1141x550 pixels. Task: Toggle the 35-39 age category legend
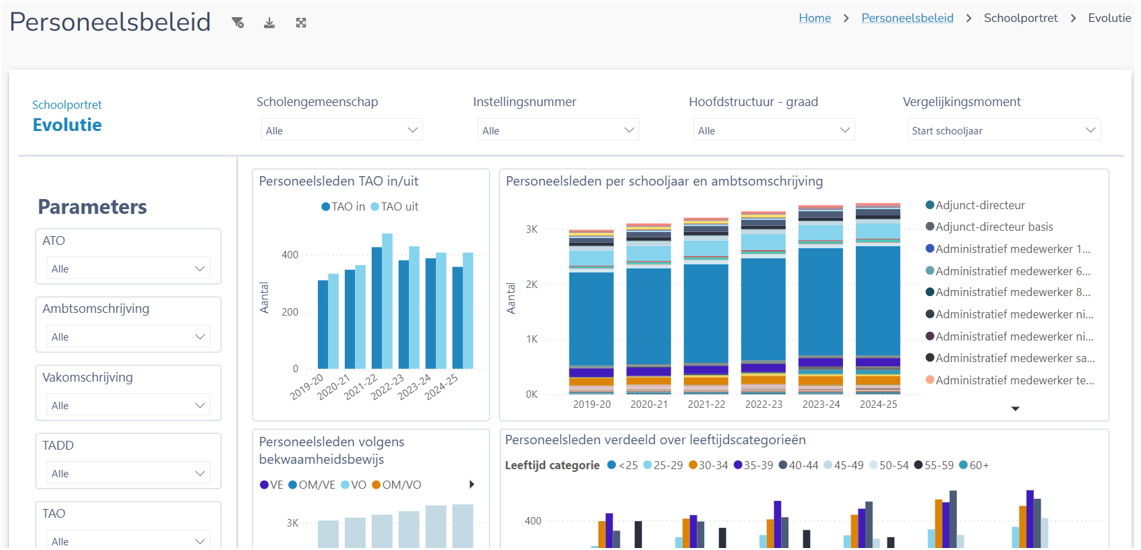pyautogui.click(x=738, y=465)
